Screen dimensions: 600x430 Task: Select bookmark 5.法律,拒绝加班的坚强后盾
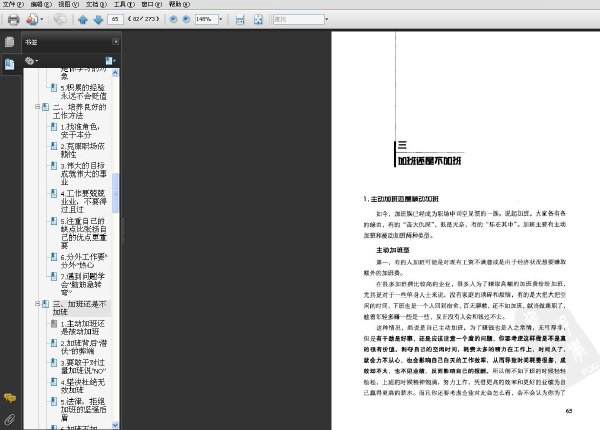(x=83, y=409)
